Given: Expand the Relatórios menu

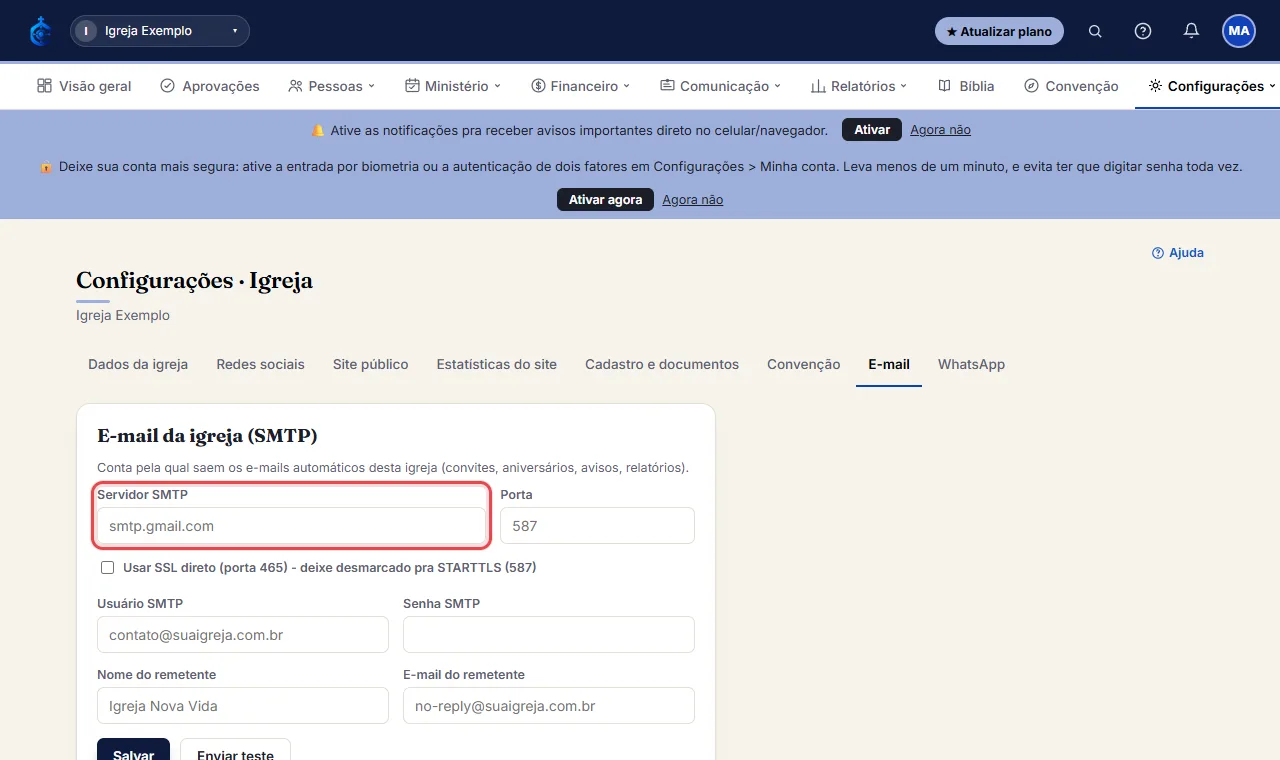Looking at the screenshot, I should click(858, 86).
